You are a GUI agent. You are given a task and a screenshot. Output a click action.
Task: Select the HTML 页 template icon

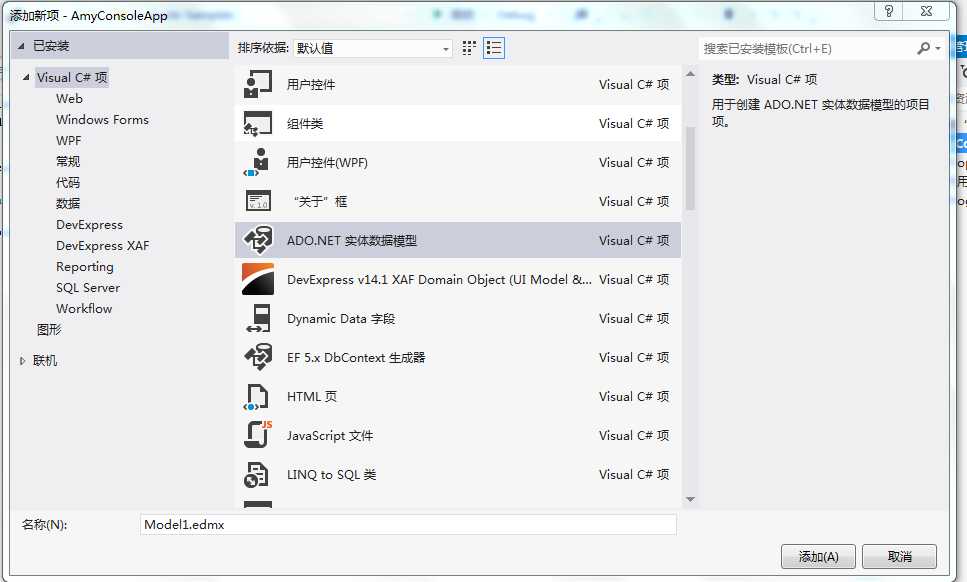pos(257,396)
